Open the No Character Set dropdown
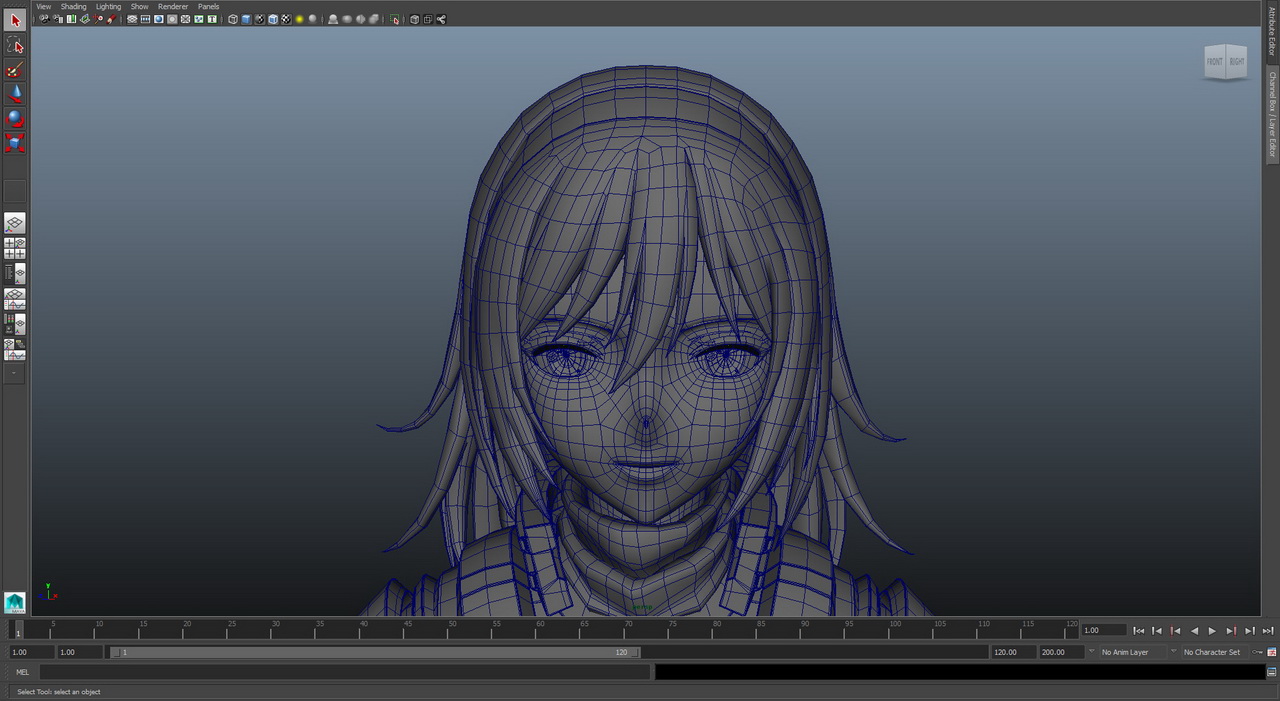 [x=1211, y=652]
